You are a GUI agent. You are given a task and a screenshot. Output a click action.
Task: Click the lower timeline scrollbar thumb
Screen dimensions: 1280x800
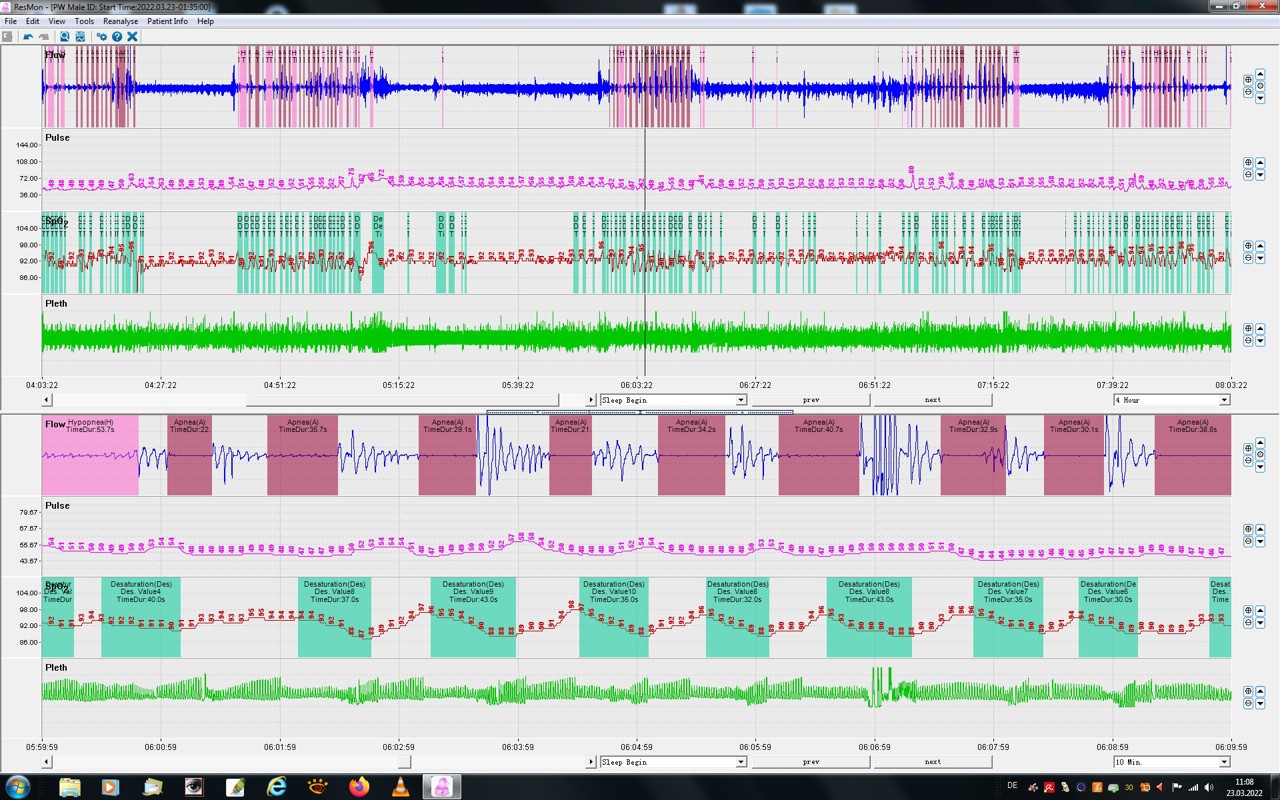click(x=404, y=762)
